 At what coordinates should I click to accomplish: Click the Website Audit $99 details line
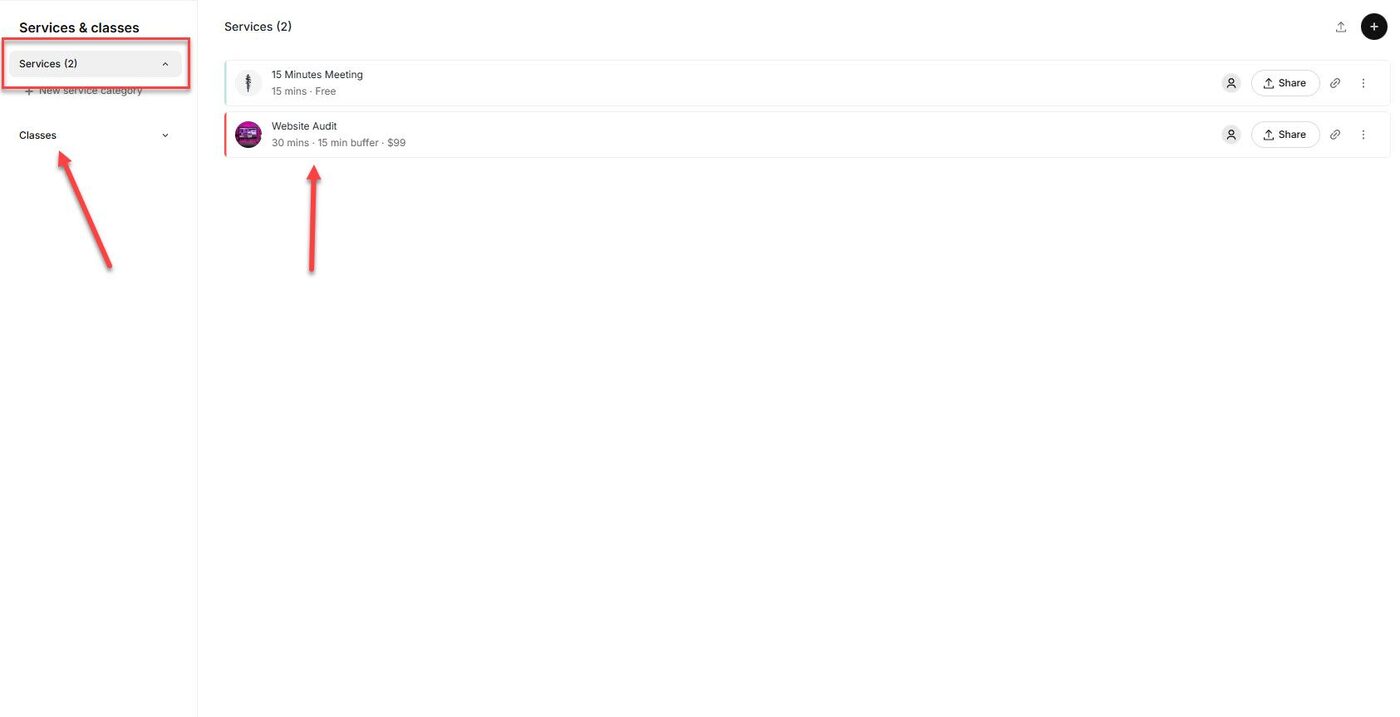pos(338,143)
